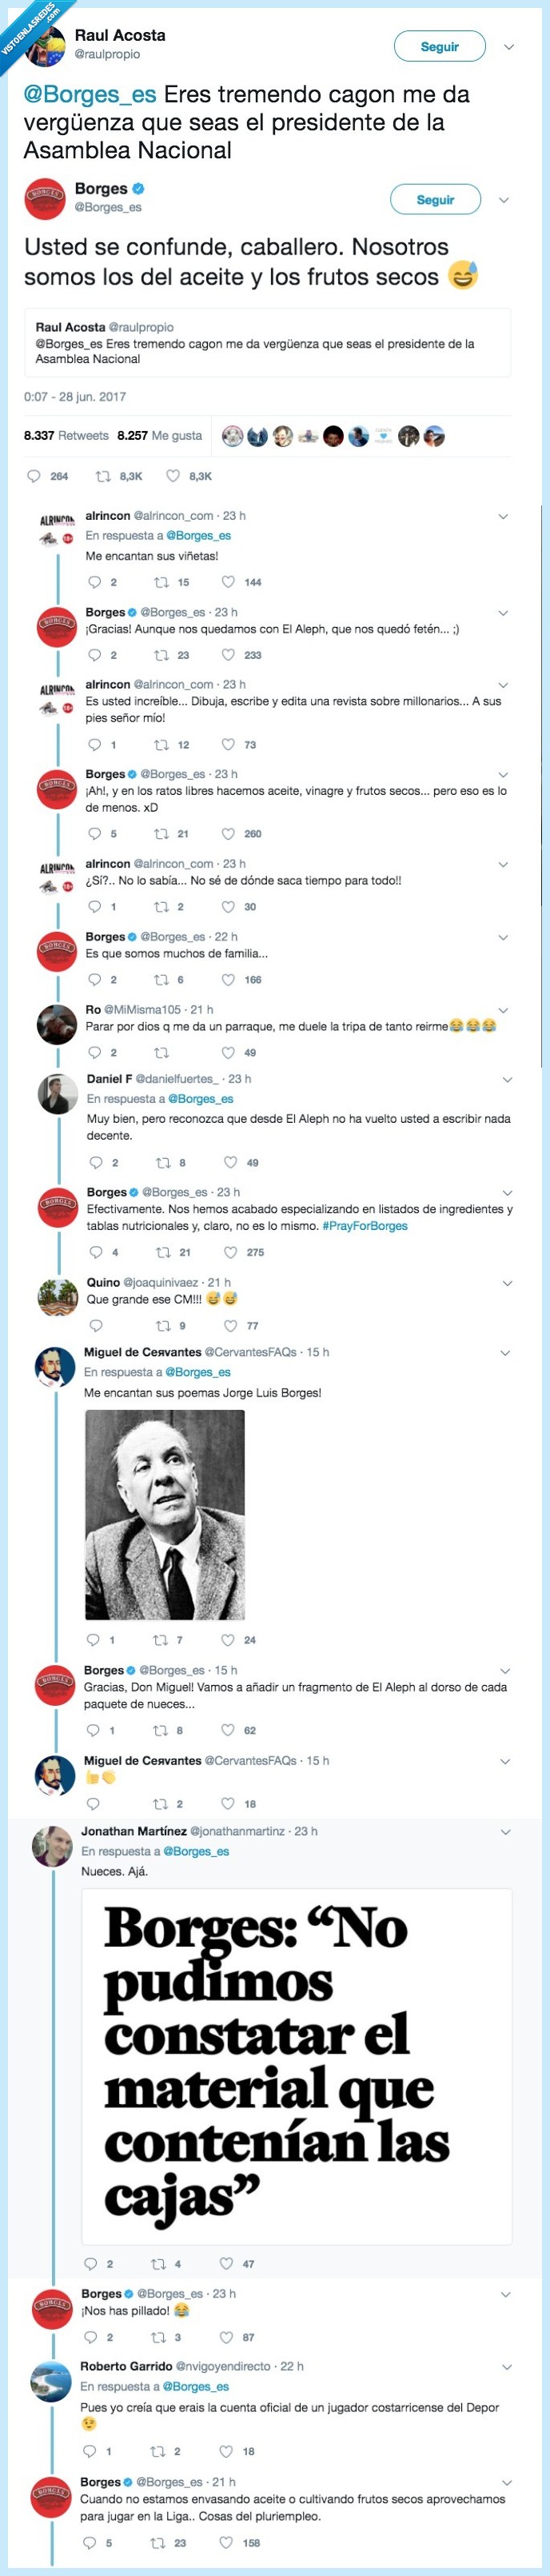Like Ro's 'Parar por dios' reply
Image resolution: width=550 pixels, height=2576 pixels.
(x=227, y=1052)
